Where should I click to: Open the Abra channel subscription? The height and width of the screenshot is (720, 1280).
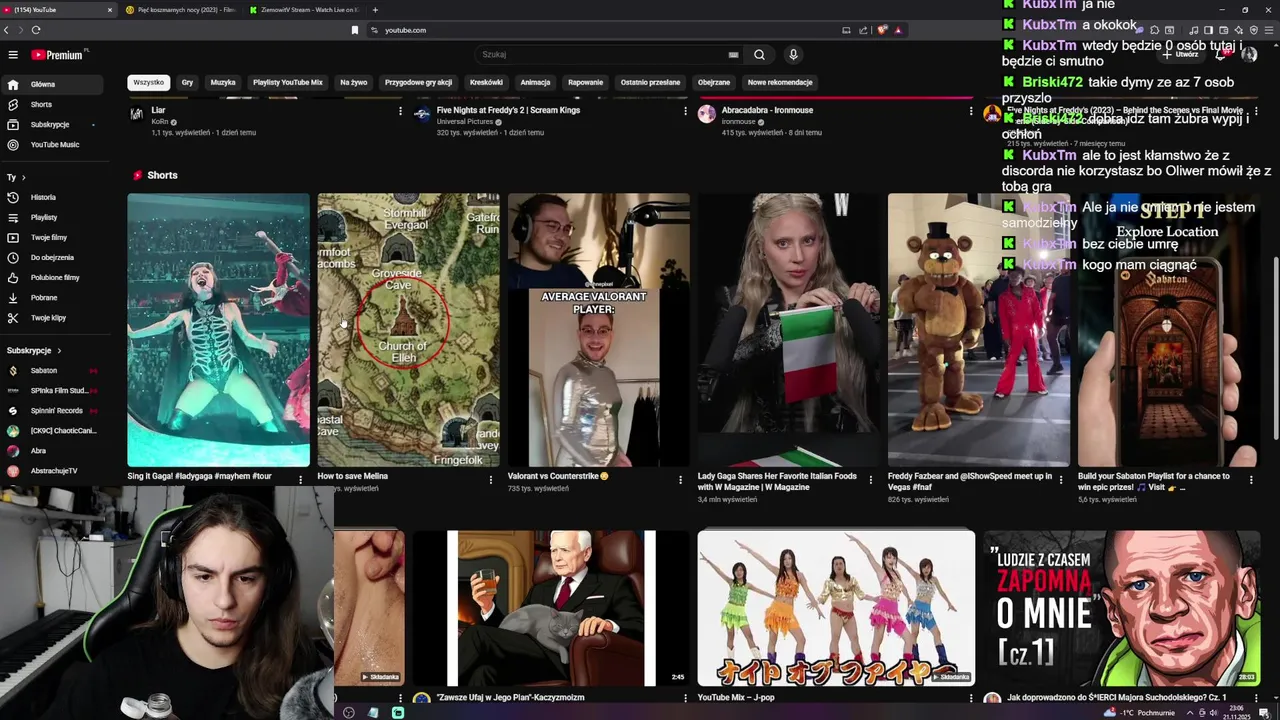pos(52,450)
